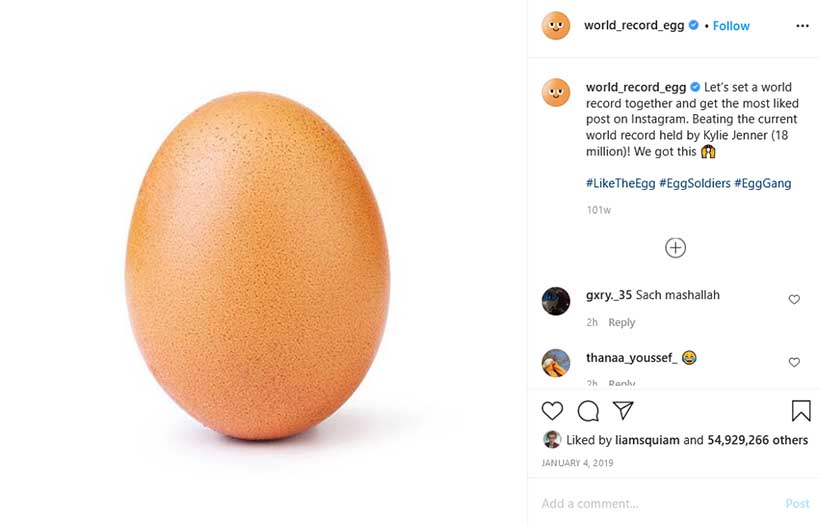Open thanaa_youssef_'s profile avatar
Image resolution: width=820 pixels, height=525 pixels.
click(x=556, y=362)
